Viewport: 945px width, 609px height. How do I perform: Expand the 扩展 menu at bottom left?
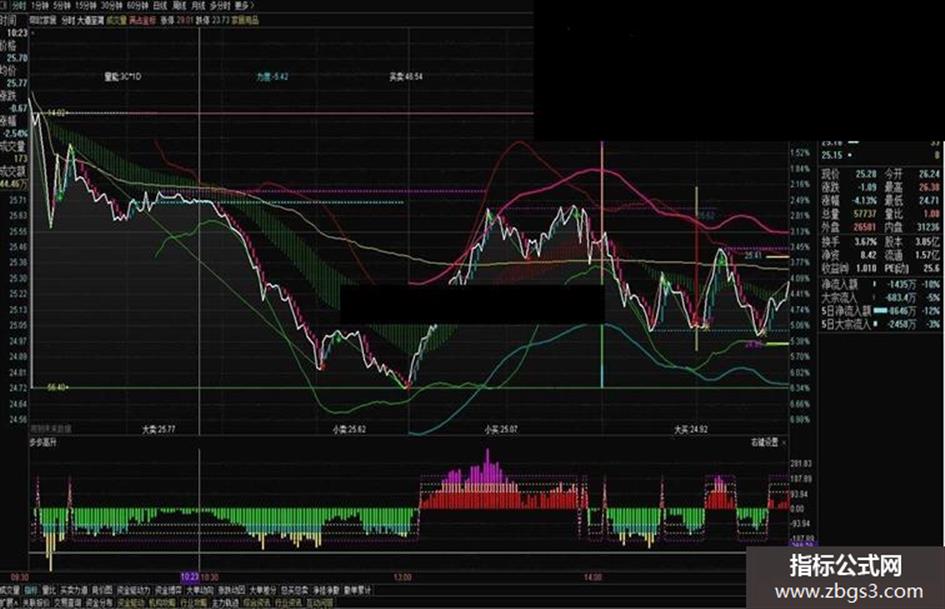click(9, 602)
